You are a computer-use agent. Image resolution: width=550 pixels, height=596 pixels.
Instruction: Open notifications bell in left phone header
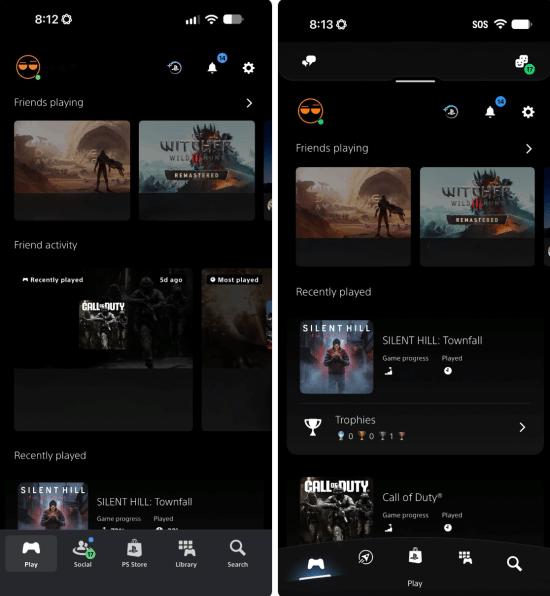[212, 68]
